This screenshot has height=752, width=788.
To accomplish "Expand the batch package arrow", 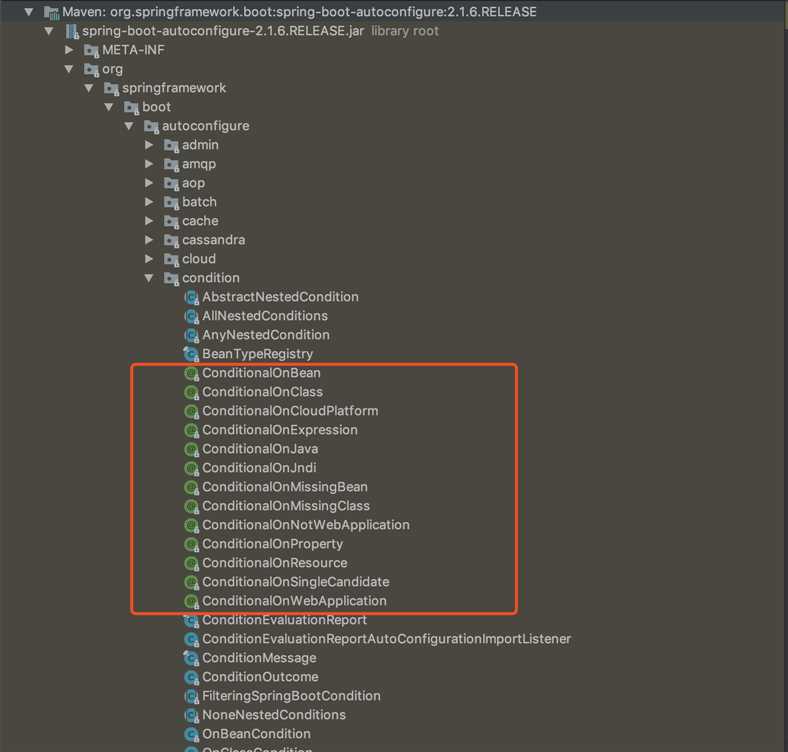I will pyautogui.click(x=149, y=202).
